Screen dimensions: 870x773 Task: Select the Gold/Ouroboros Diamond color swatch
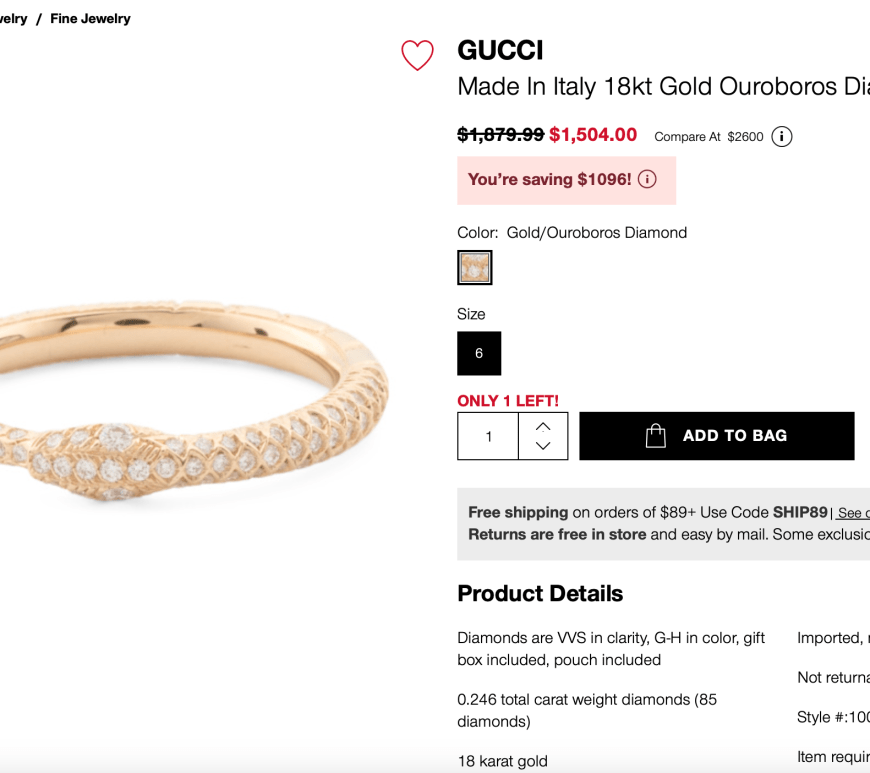pos(475,268)
